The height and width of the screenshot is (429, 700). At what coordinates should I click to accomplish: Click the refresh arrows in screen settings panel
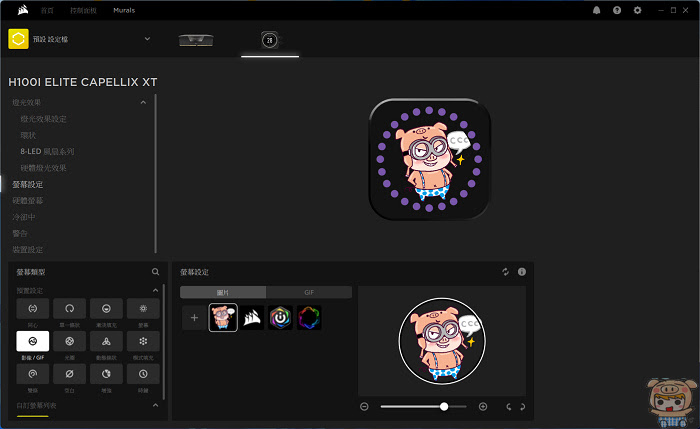tap(505, 272)
